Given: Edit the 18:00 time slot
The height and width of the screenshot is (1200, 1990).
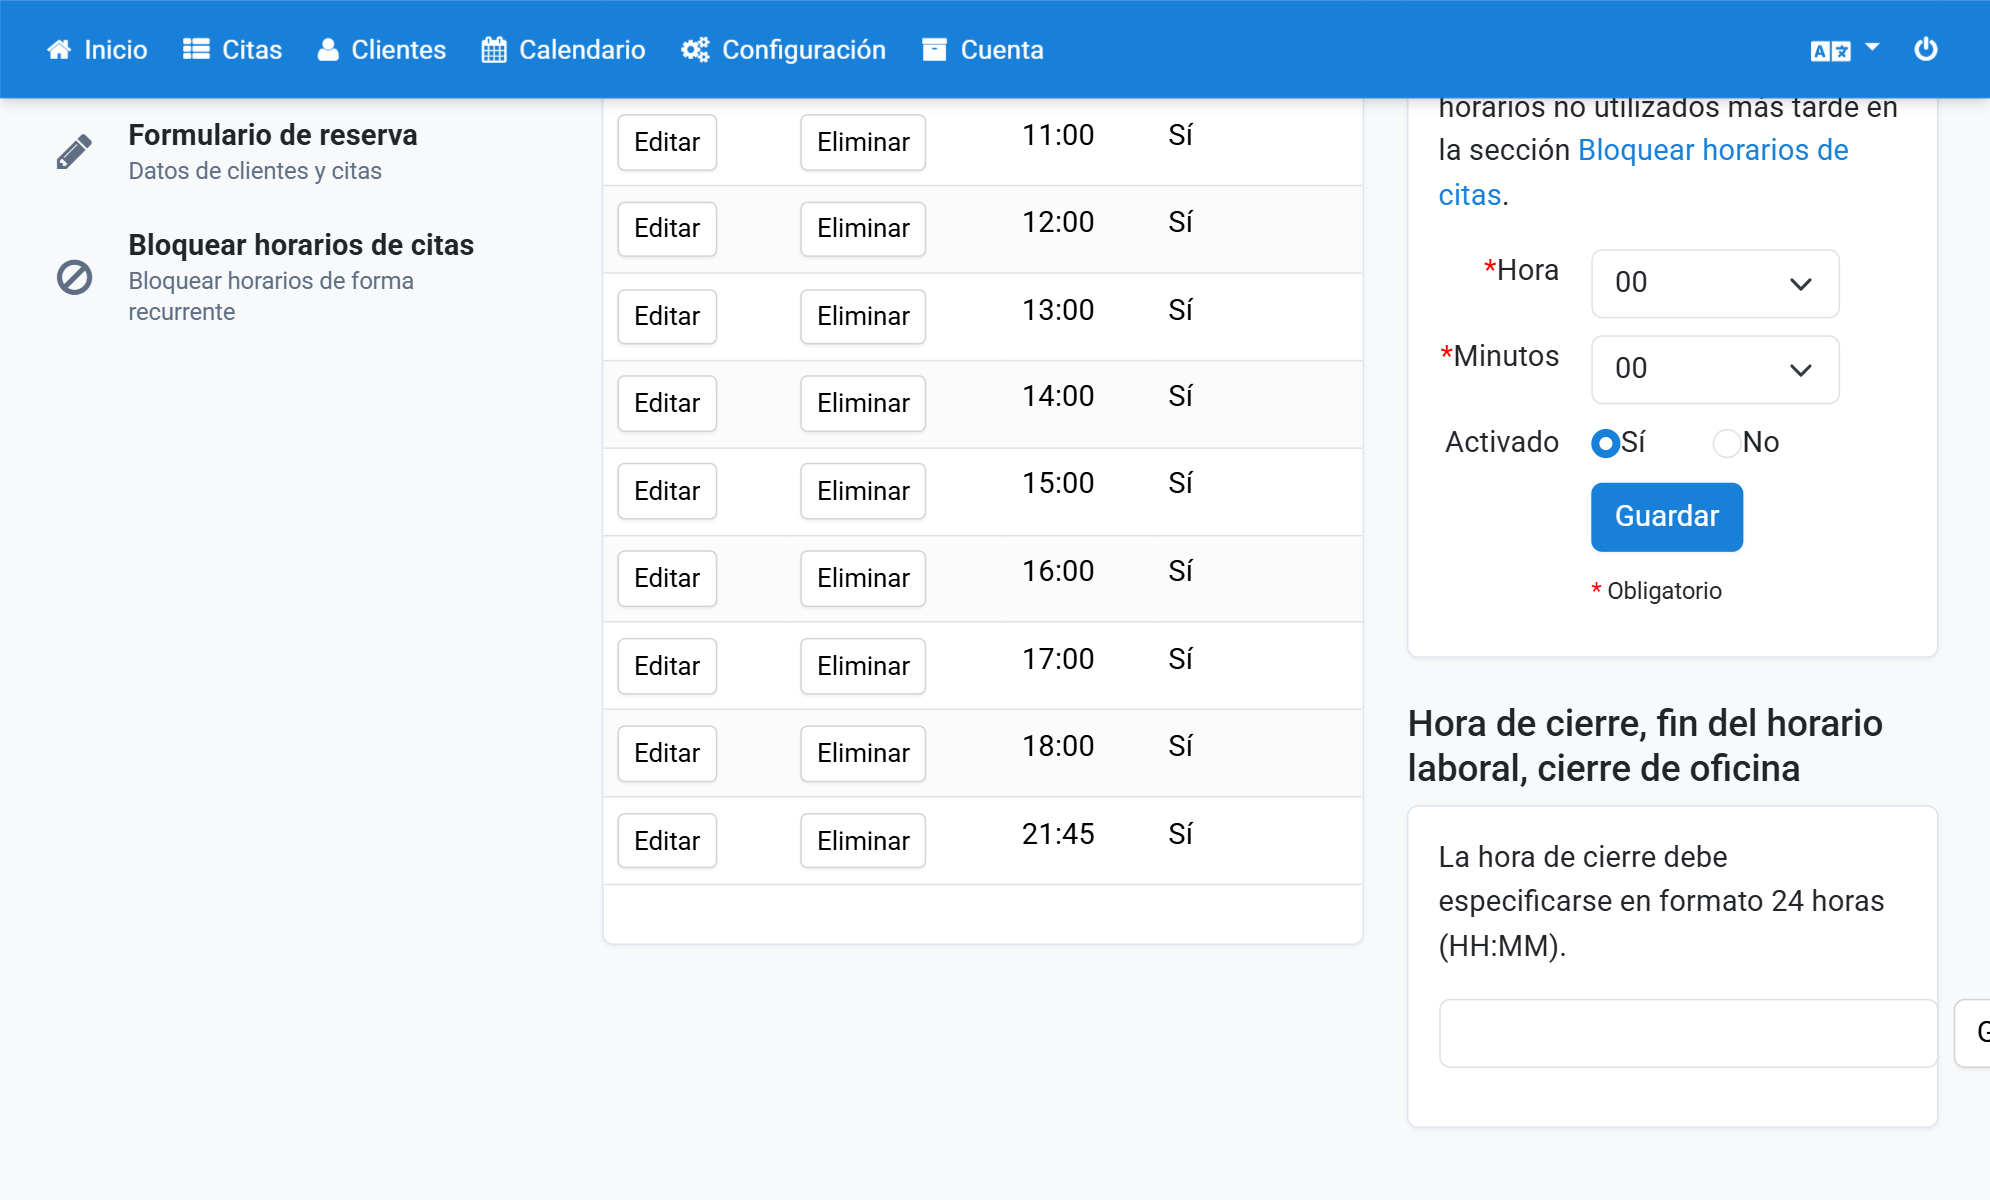Looking at the screenshot, I should [667, 753].
